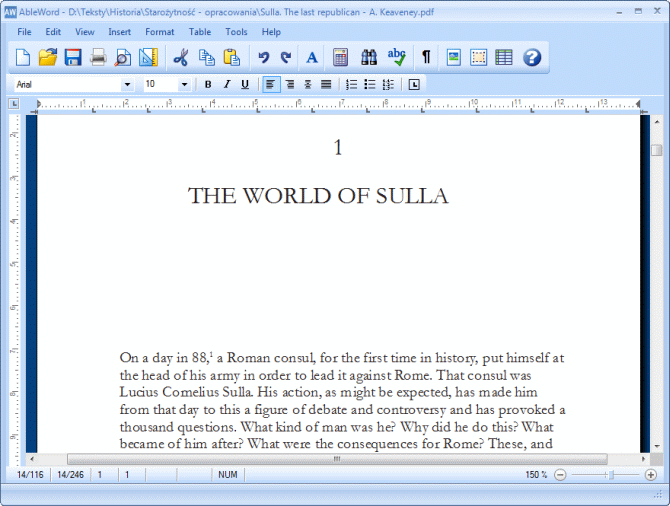The image size is (670, 506).
Task: Apply a numbered list
Action: tap(351, 85)
